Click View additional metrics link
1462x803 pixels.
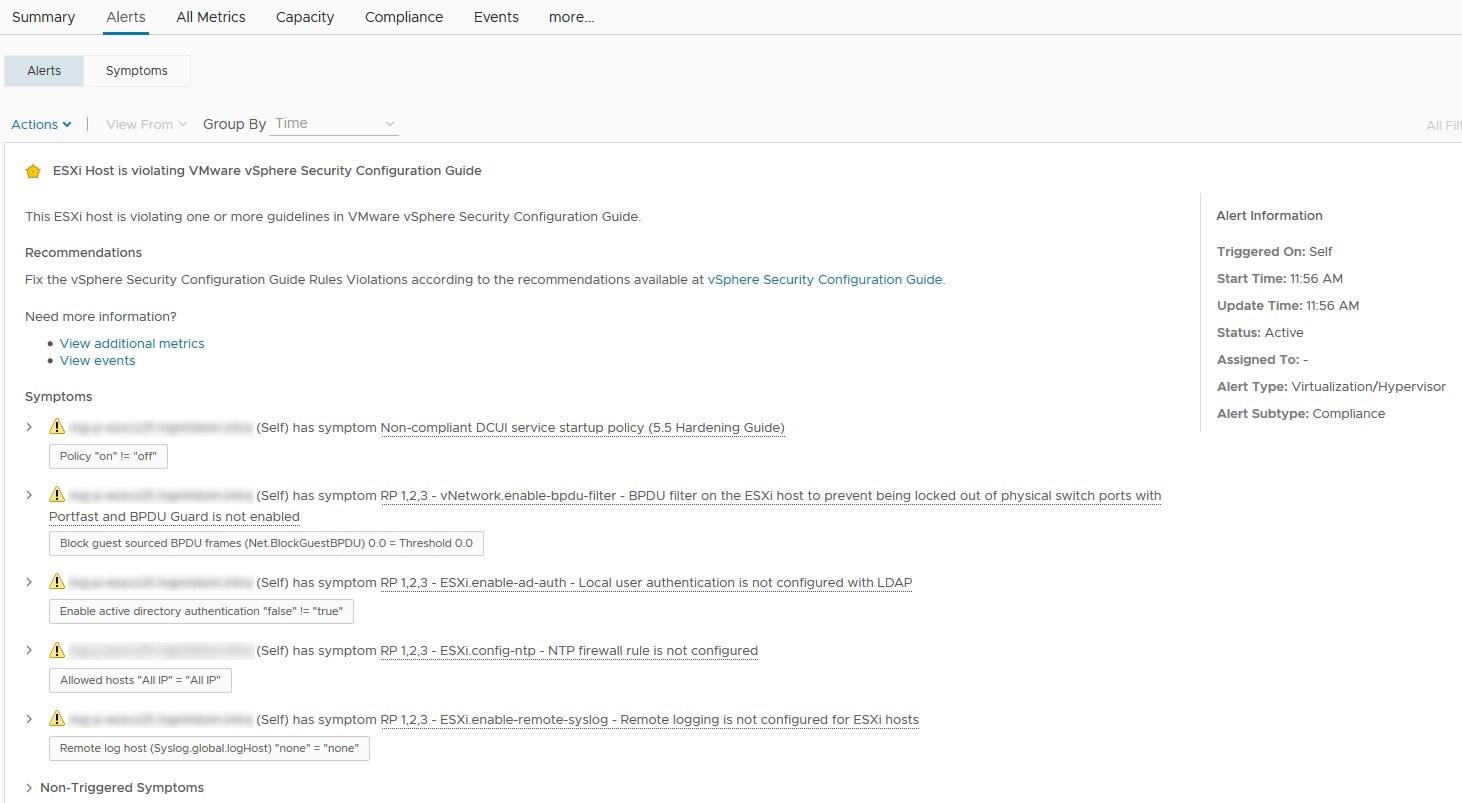[x=132, y=343]
